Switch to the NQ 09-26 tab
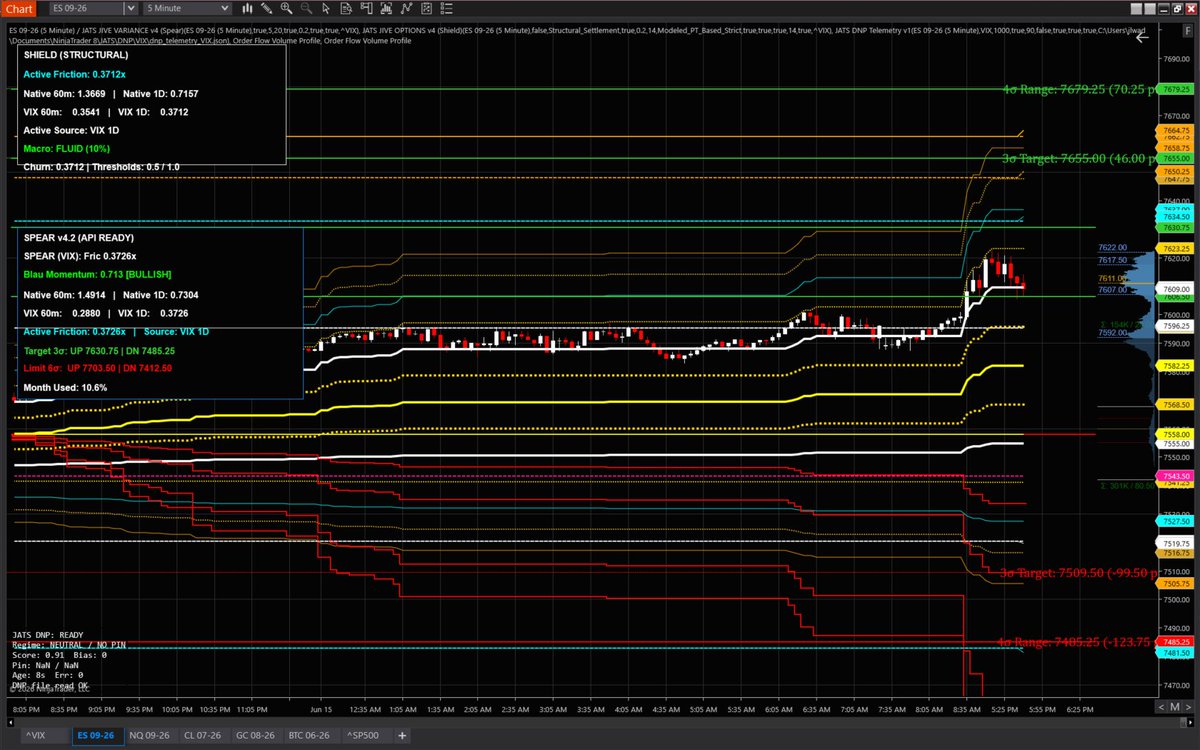1200x750 pixels. pyautogui.click(x=150, y=735)
